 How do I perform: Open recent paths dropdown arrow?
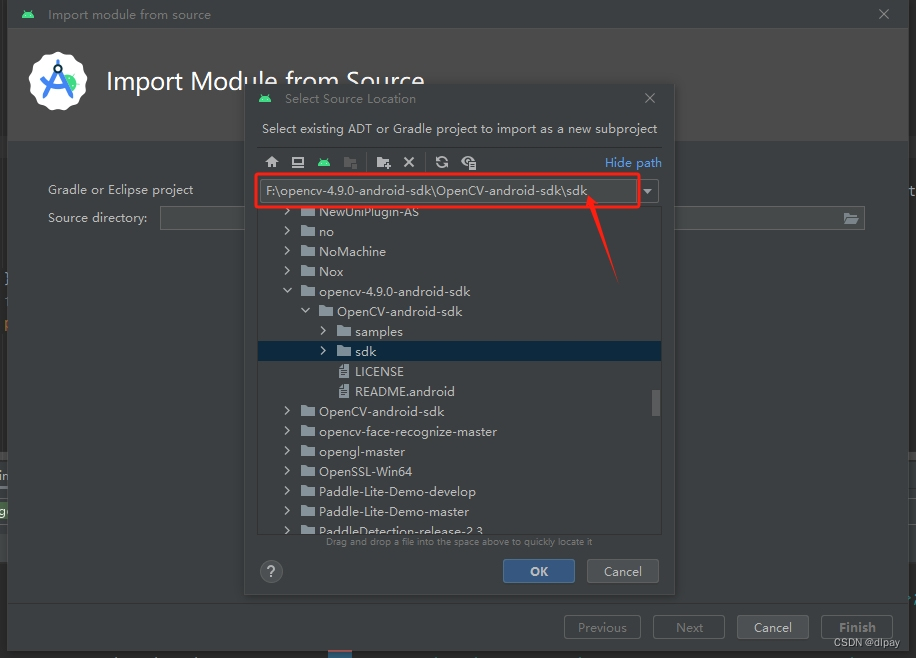(647, 191)
